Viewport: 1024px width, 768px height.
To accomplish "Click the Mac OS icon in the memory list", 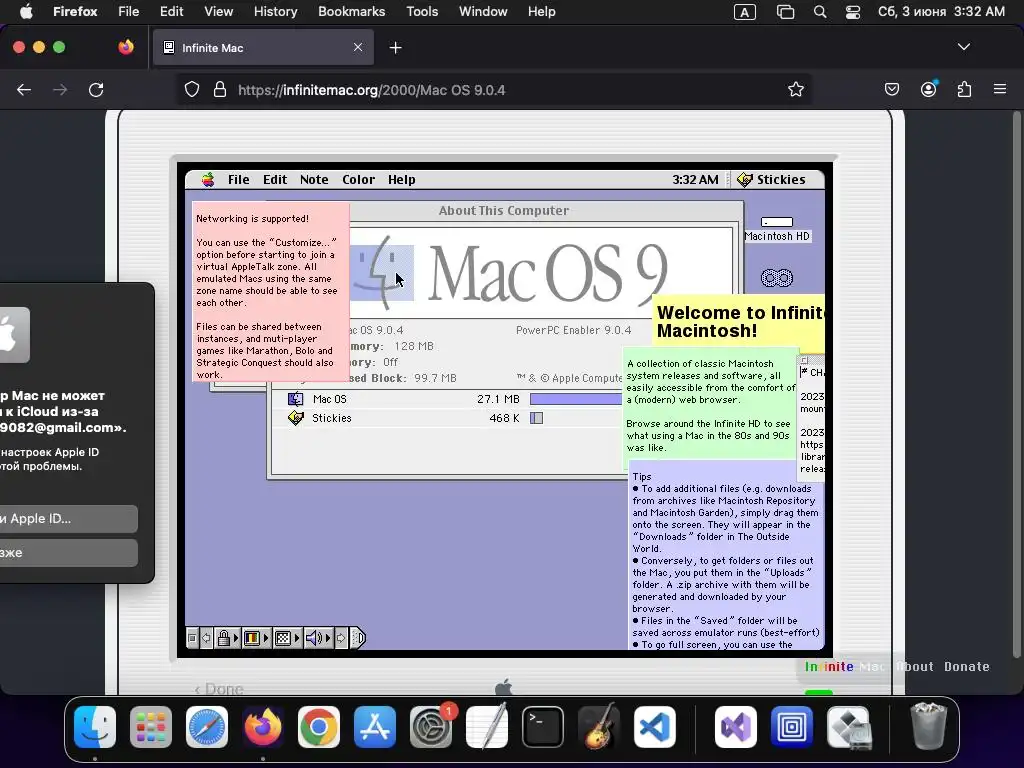I will 295,399.
